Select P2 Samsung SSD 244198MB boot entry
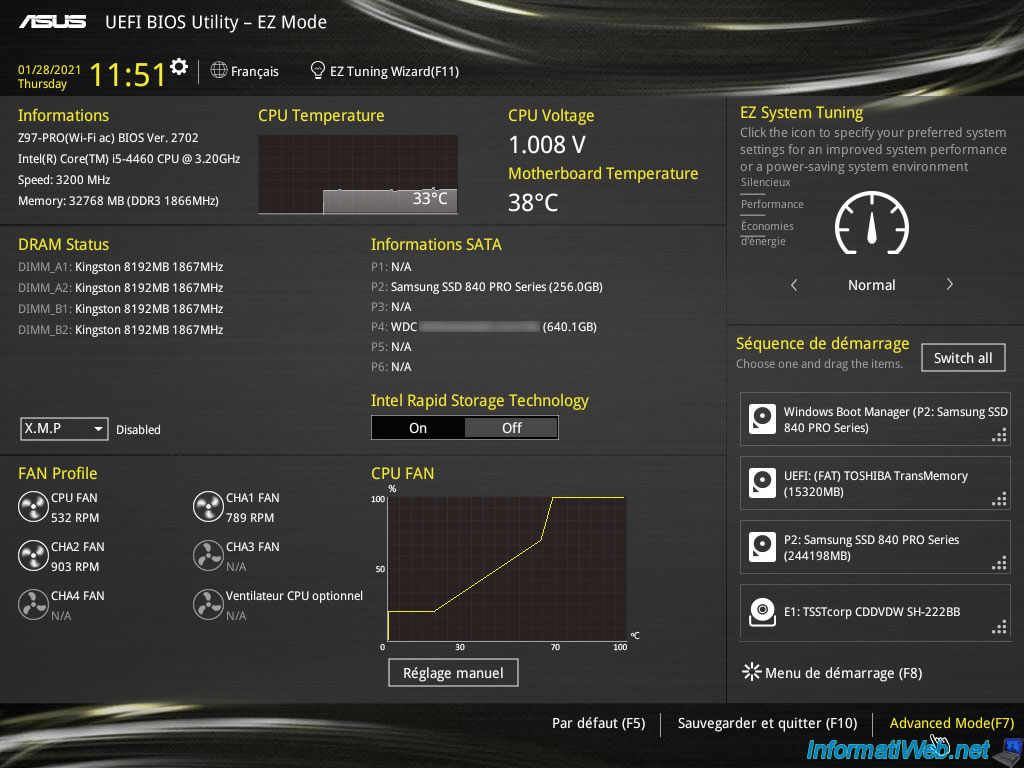1024x768 pixels. [875, 547]
